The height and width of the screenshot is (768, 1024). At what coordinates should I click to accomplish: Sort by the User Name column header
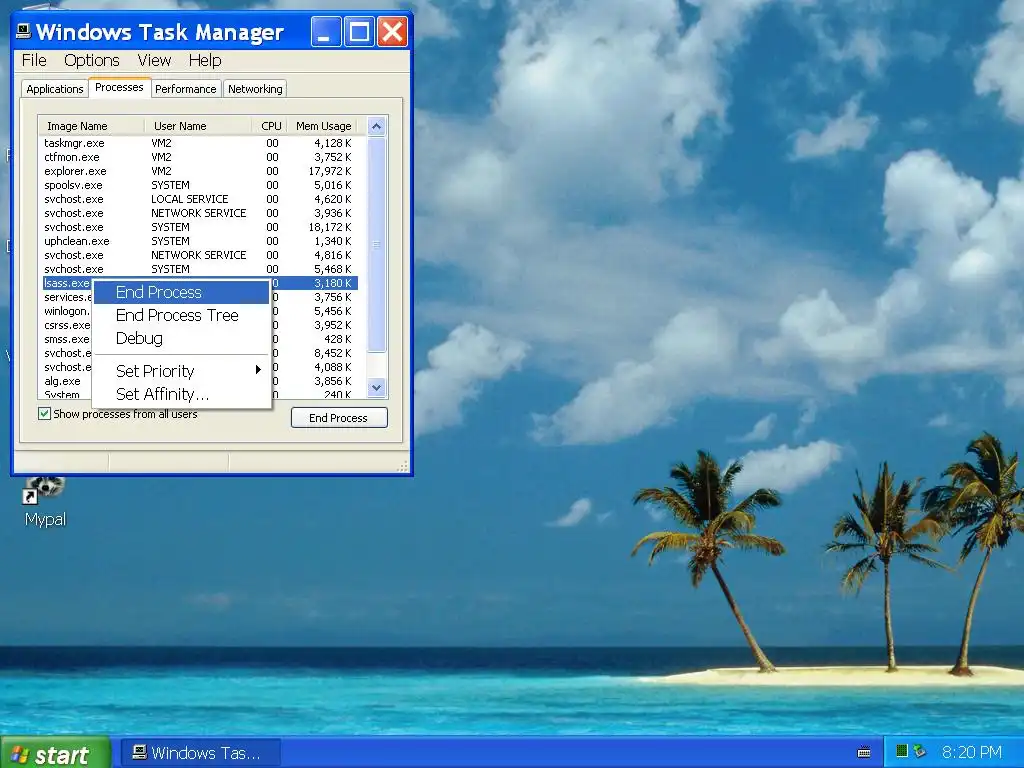click(x=198, y=126)
